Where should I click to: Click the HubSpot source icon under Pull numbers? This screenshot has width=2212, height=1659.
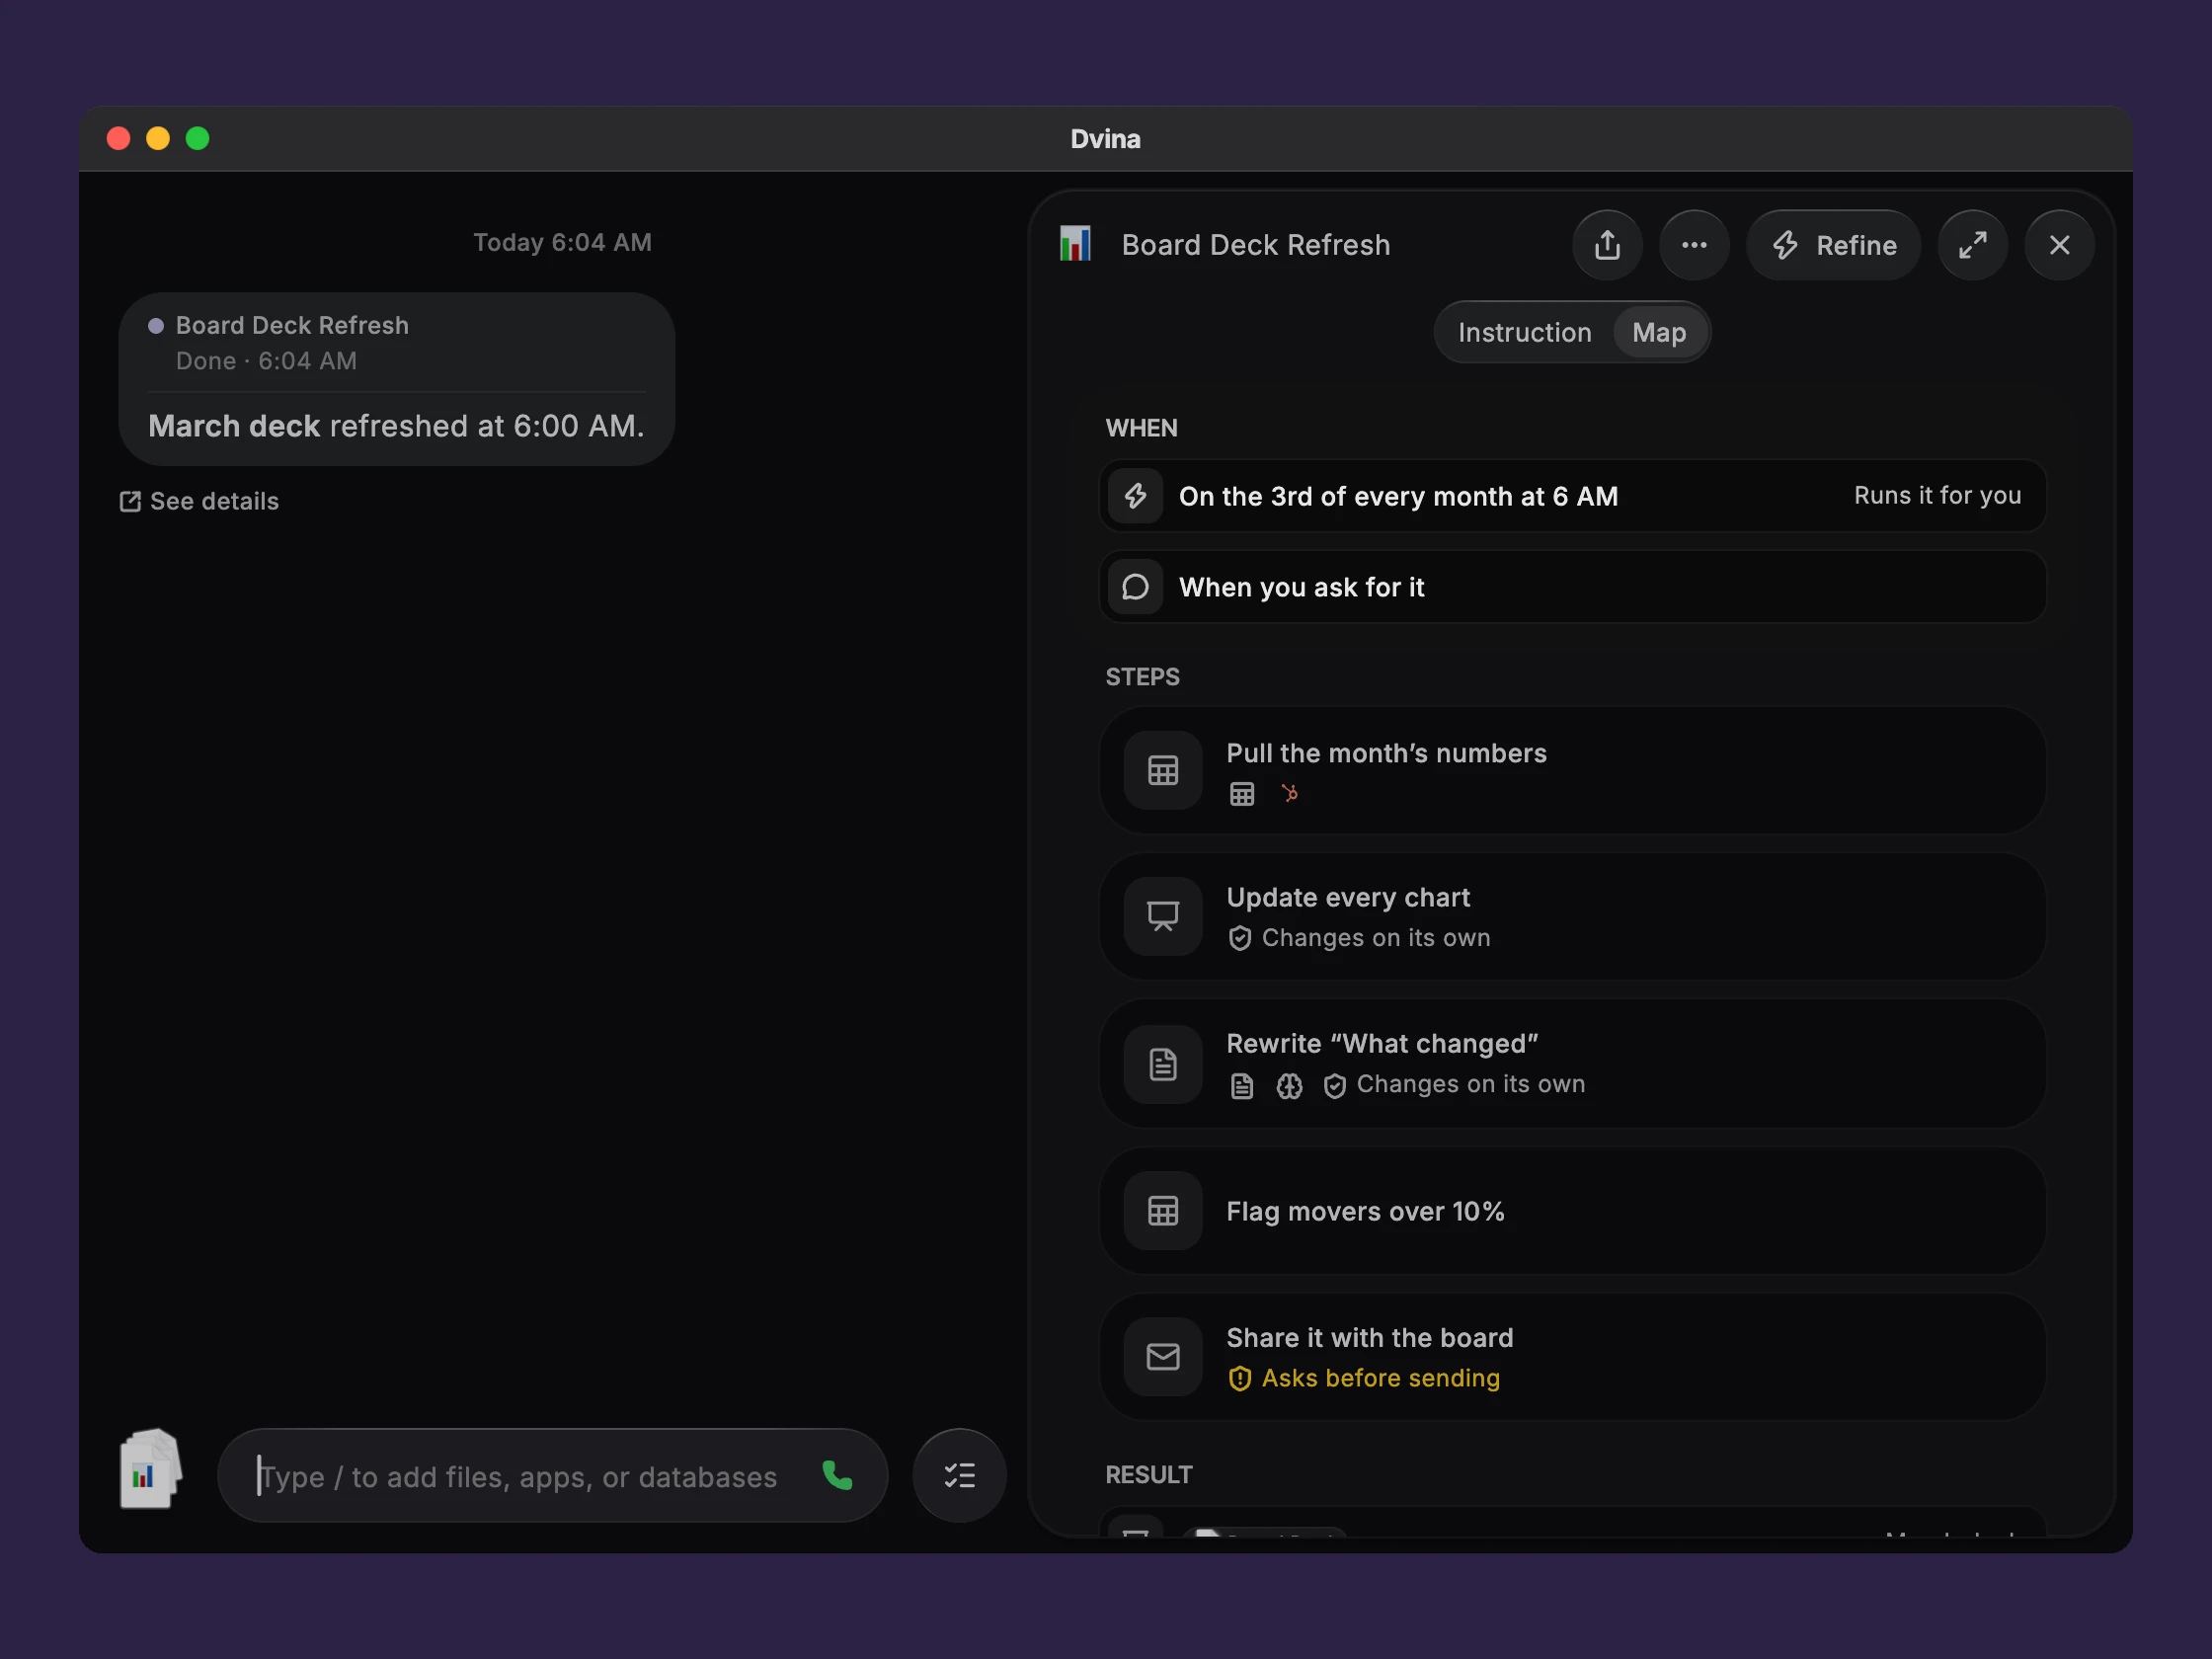[x=1290, y=794]
